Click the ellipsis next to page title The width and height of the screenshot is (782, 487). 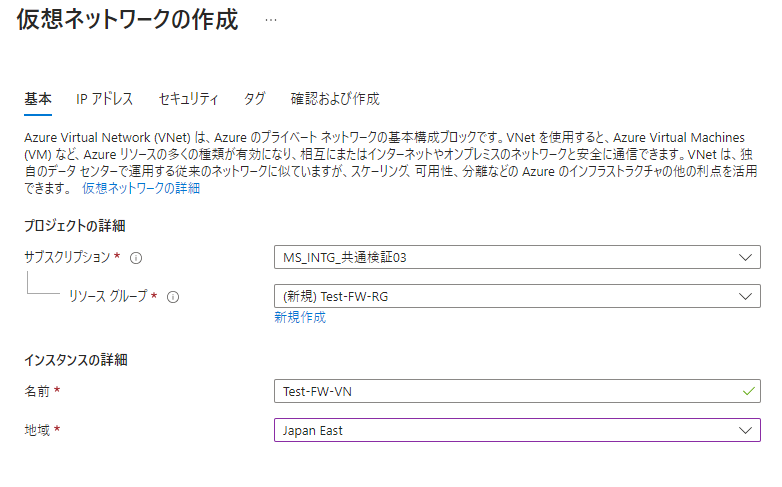[271, 20]
